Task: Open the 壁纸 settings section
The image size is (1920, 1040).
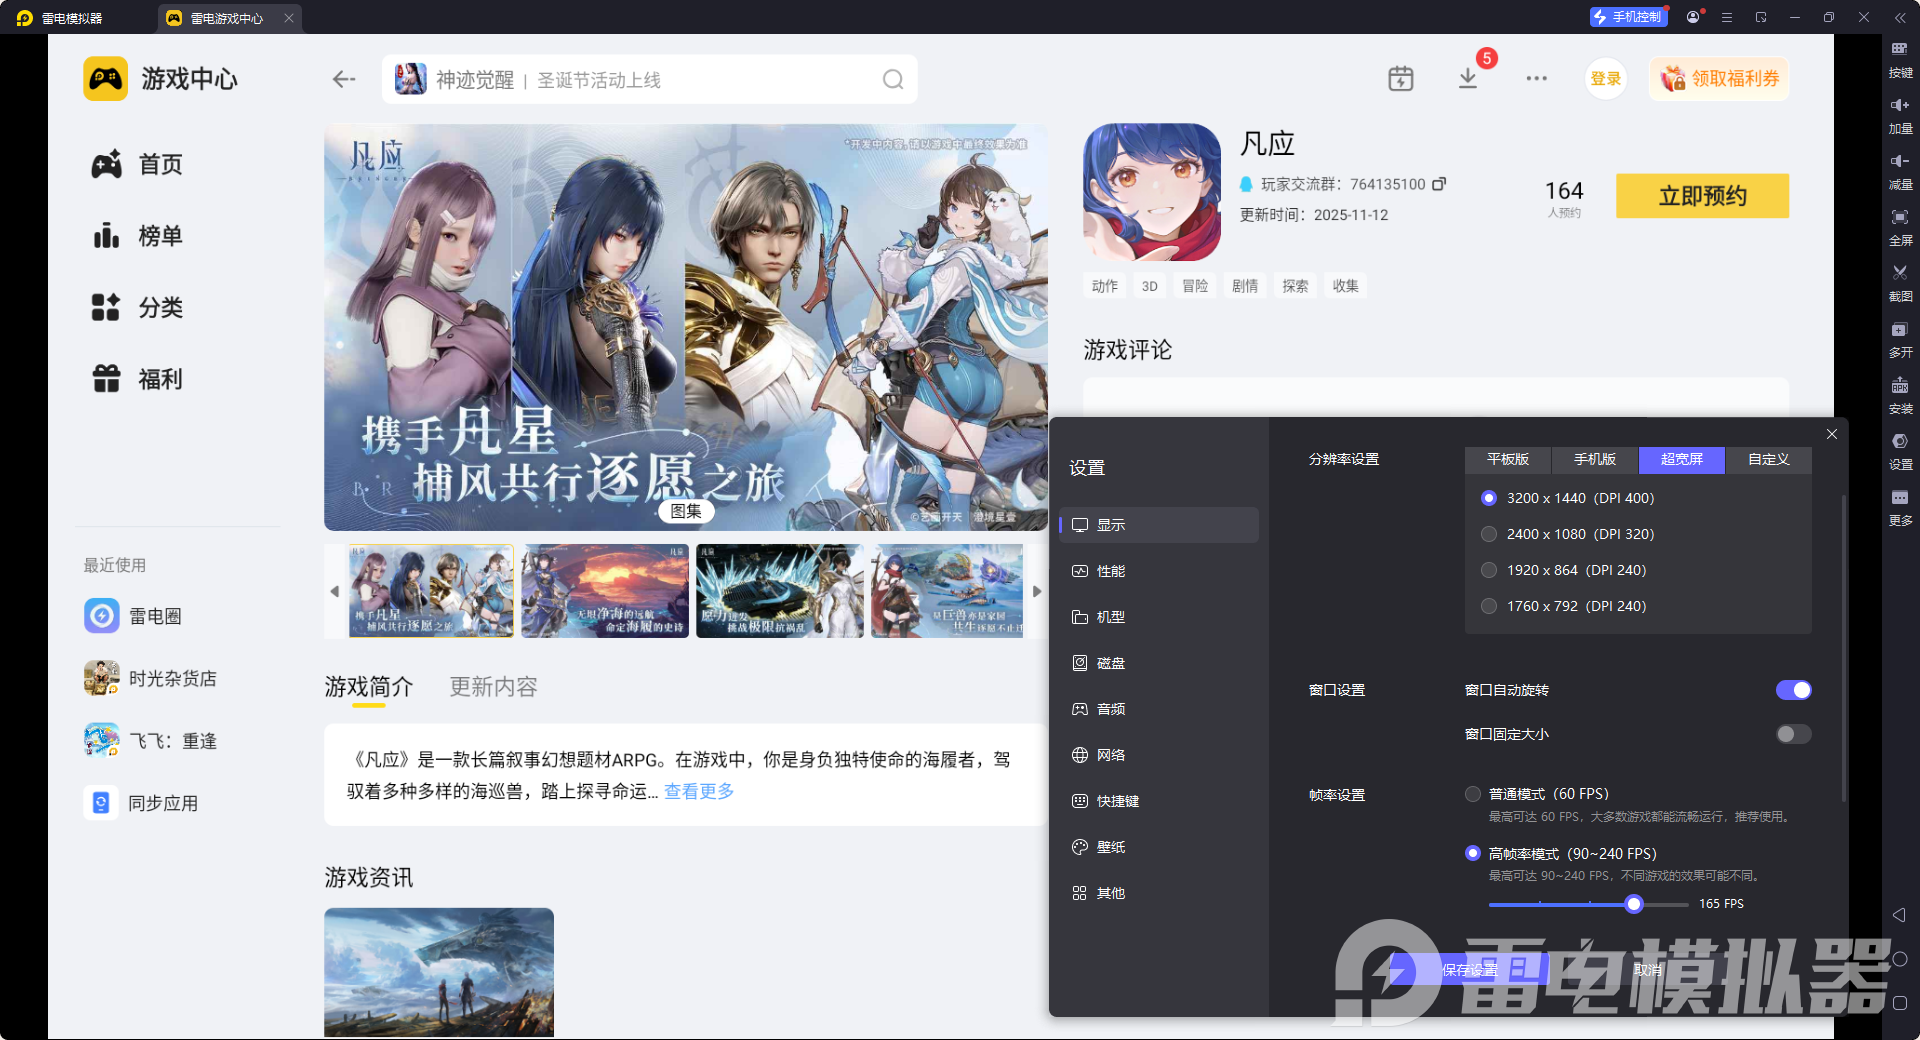Action: tap(1159, 847)
